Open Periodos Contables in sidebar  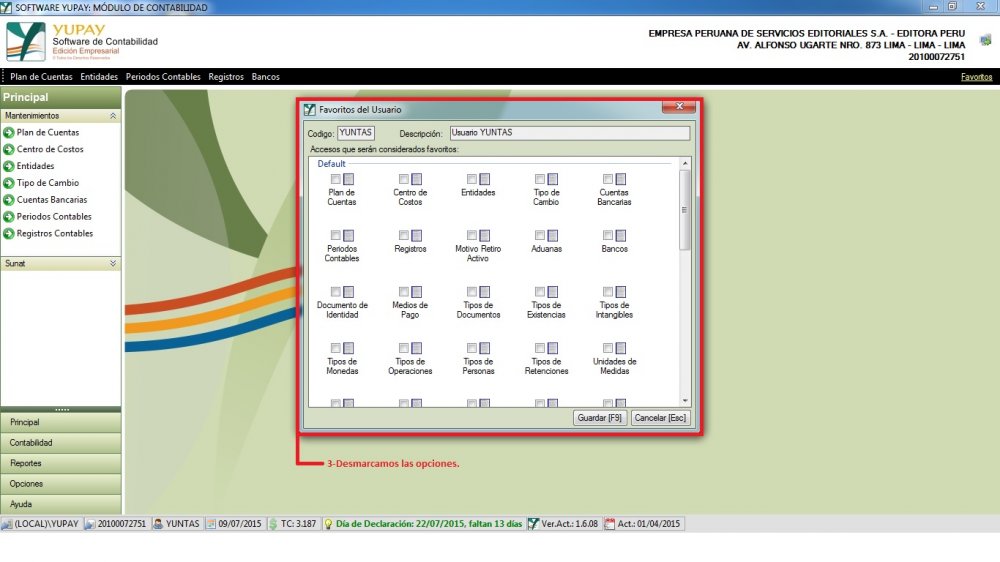click(54, 216)
